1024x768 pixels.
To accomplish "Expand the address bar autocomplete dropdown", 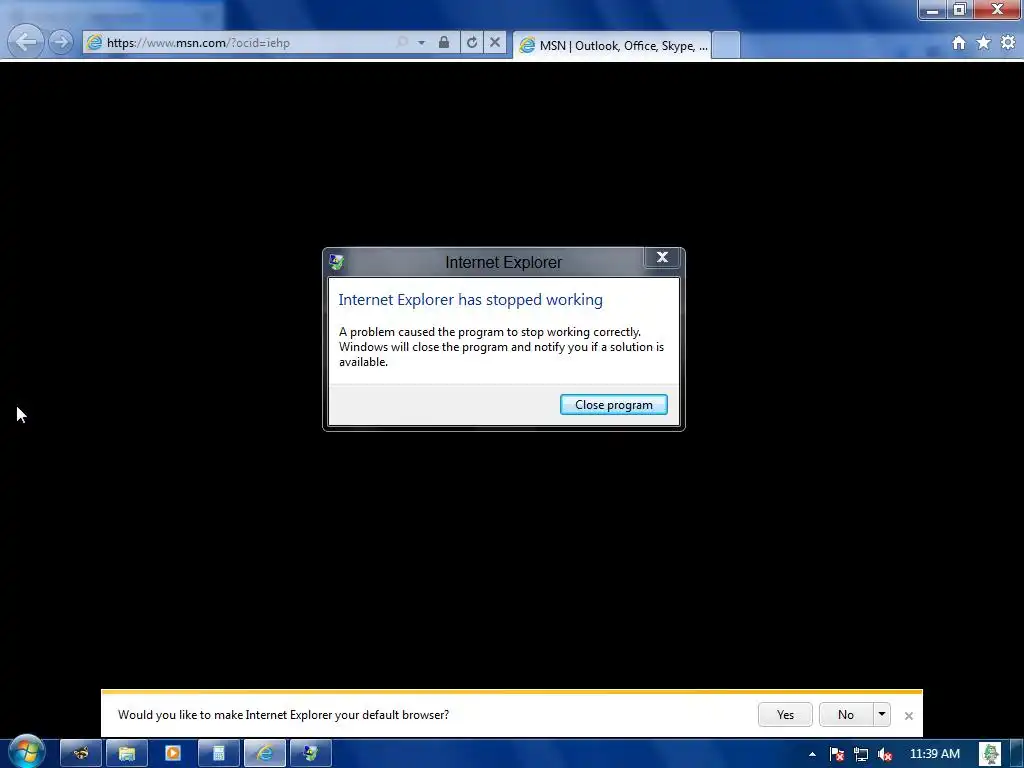I will pyautogui.click(x=422, y=43).
